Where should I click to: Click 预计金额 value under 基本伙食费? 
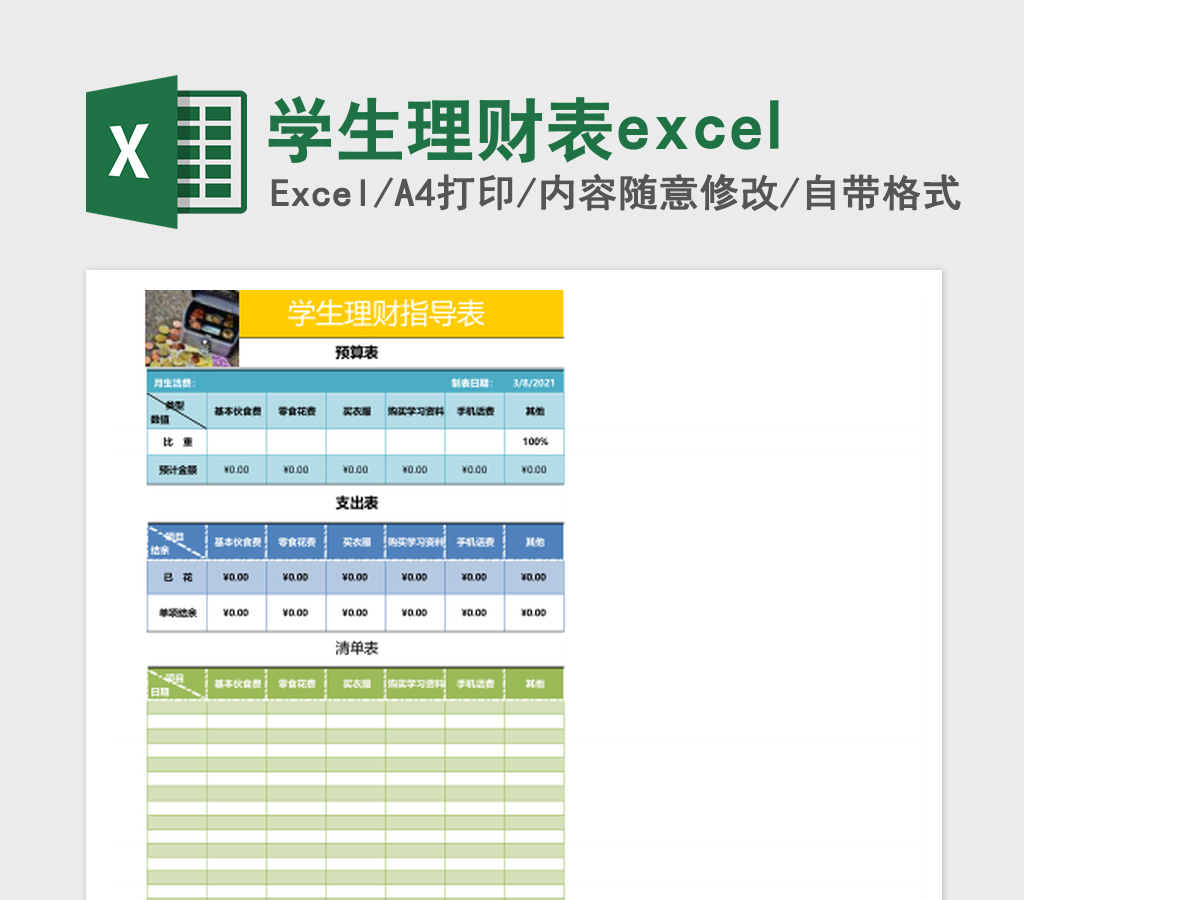pos(237,469)
